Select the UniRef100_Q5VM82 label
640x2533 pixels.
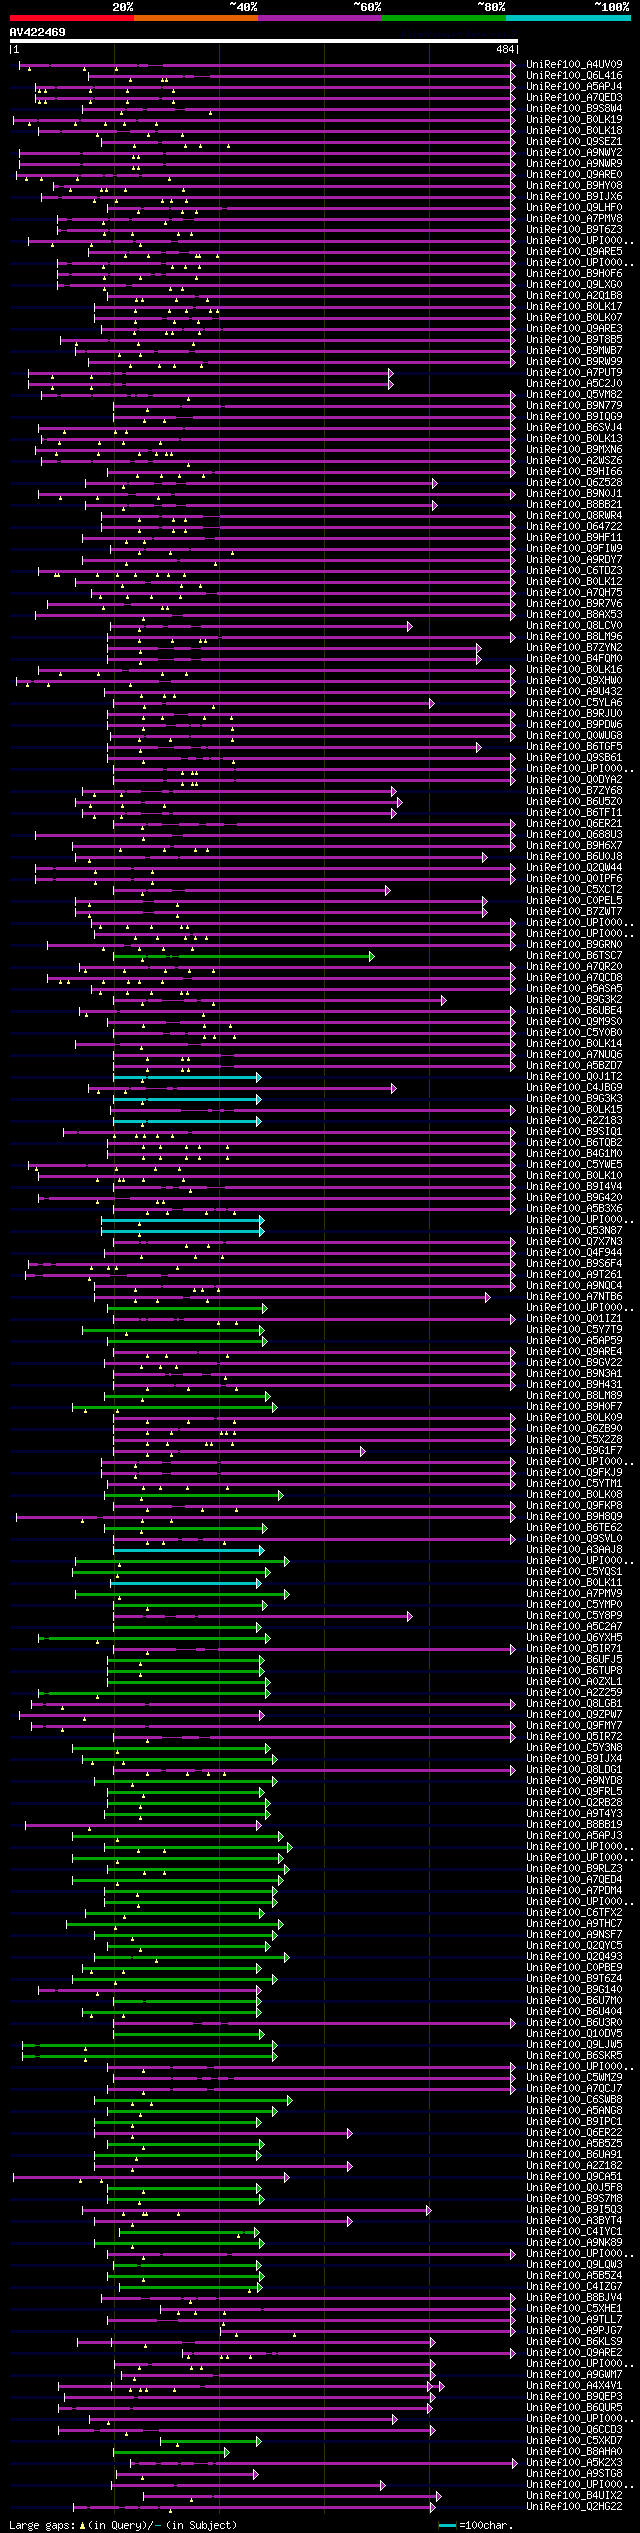coord(574,395)
